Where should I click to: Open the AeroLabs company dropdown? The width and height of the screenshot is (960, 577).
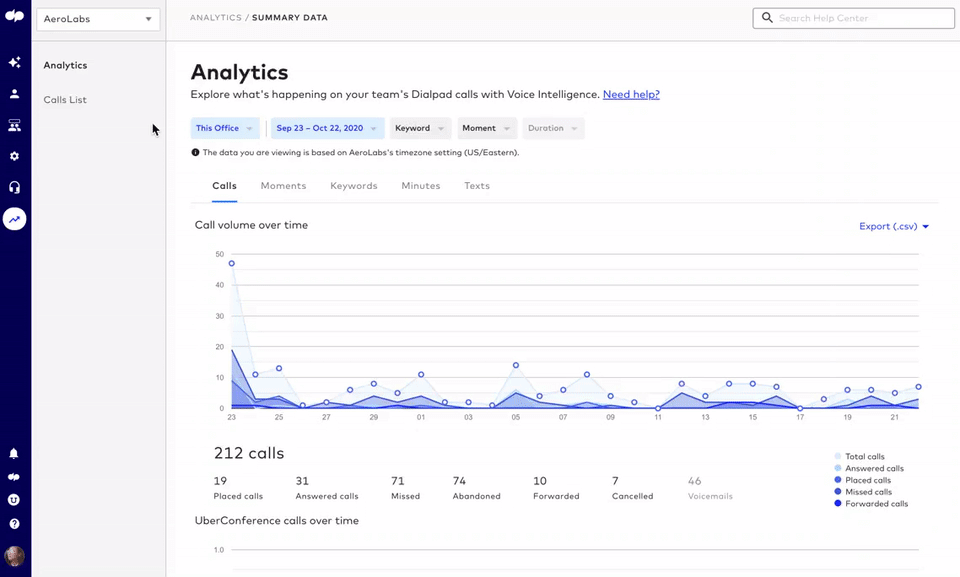coord(98,19)
